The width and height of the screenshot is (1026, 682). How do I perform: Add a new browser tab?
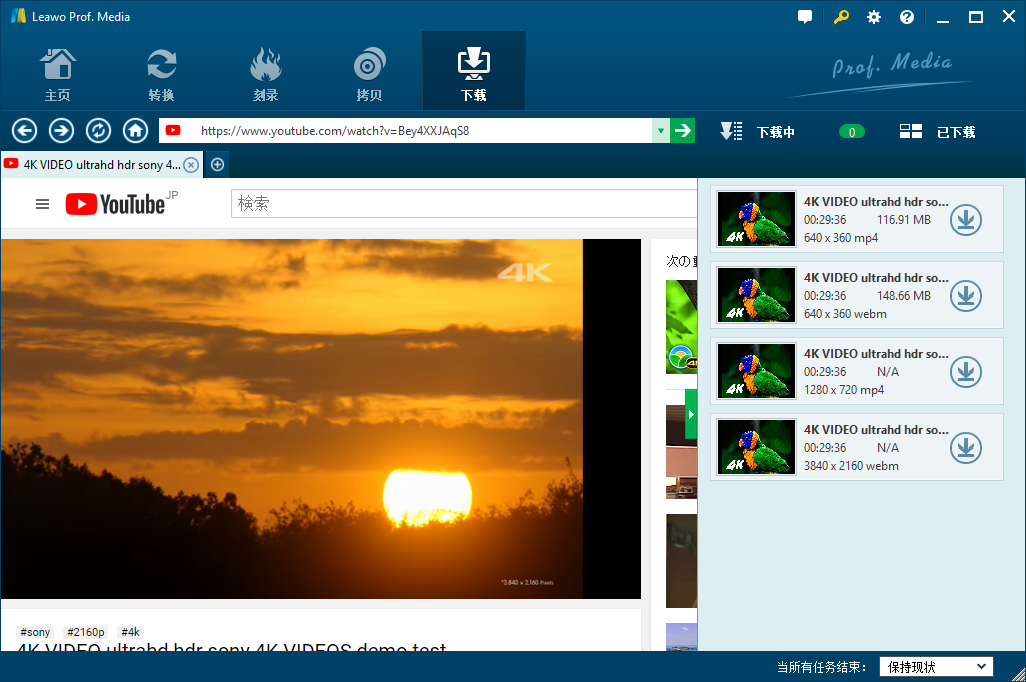[x=217, y=165]
